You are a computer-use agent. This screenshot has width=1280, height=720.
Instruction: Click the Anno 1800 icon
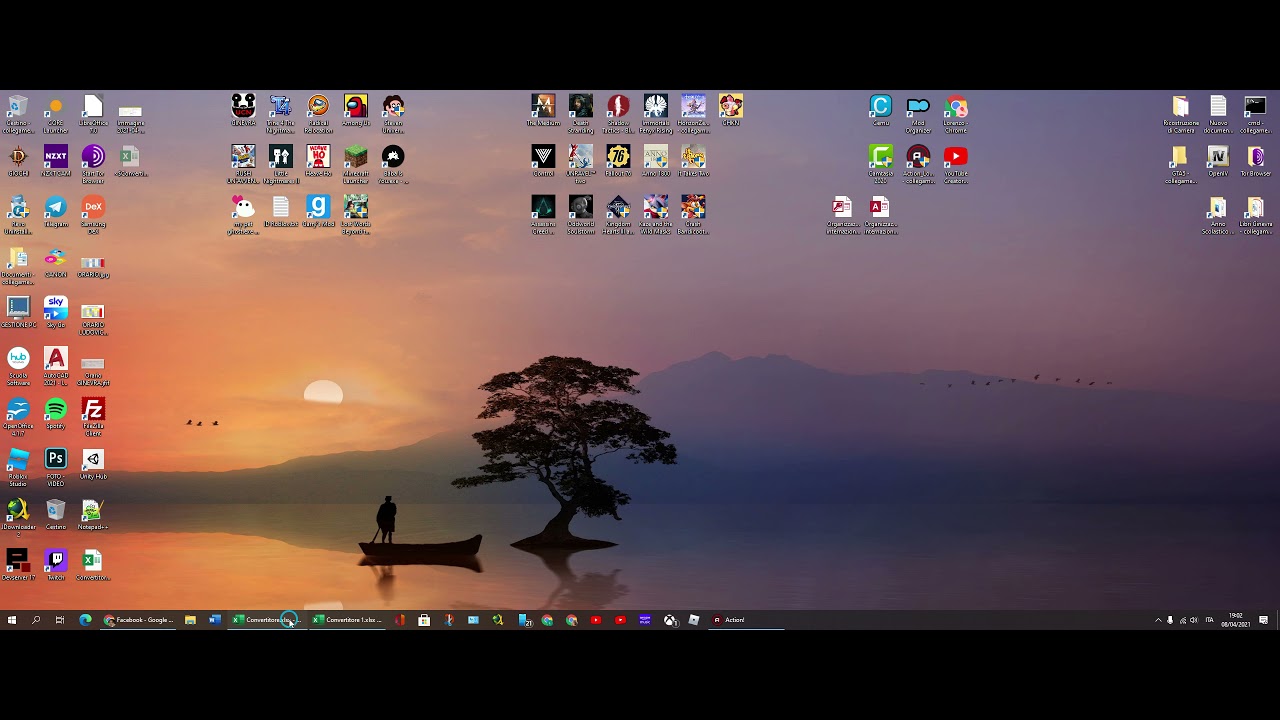click(656, 161)
